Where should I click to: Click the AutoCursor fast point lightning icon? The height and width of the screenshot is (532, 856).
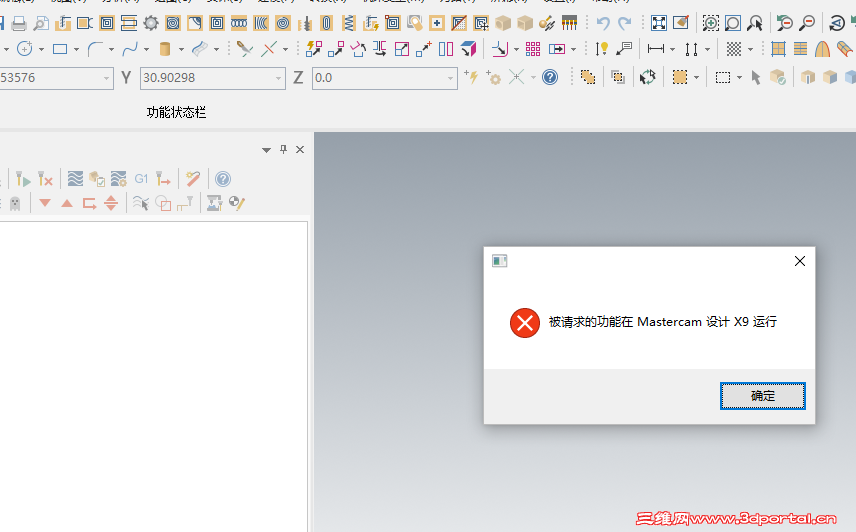pyautogui.click(x=471, y=77)
